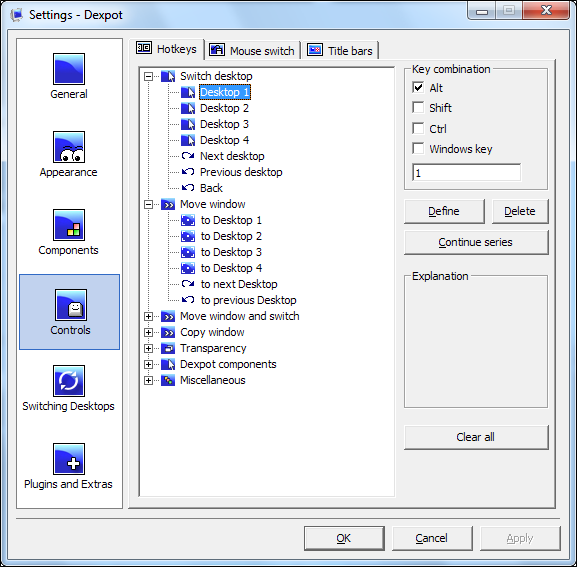Screen dimensions: 577x567
Task: Expand the Miscellaneous tree node
Action: 148,380
